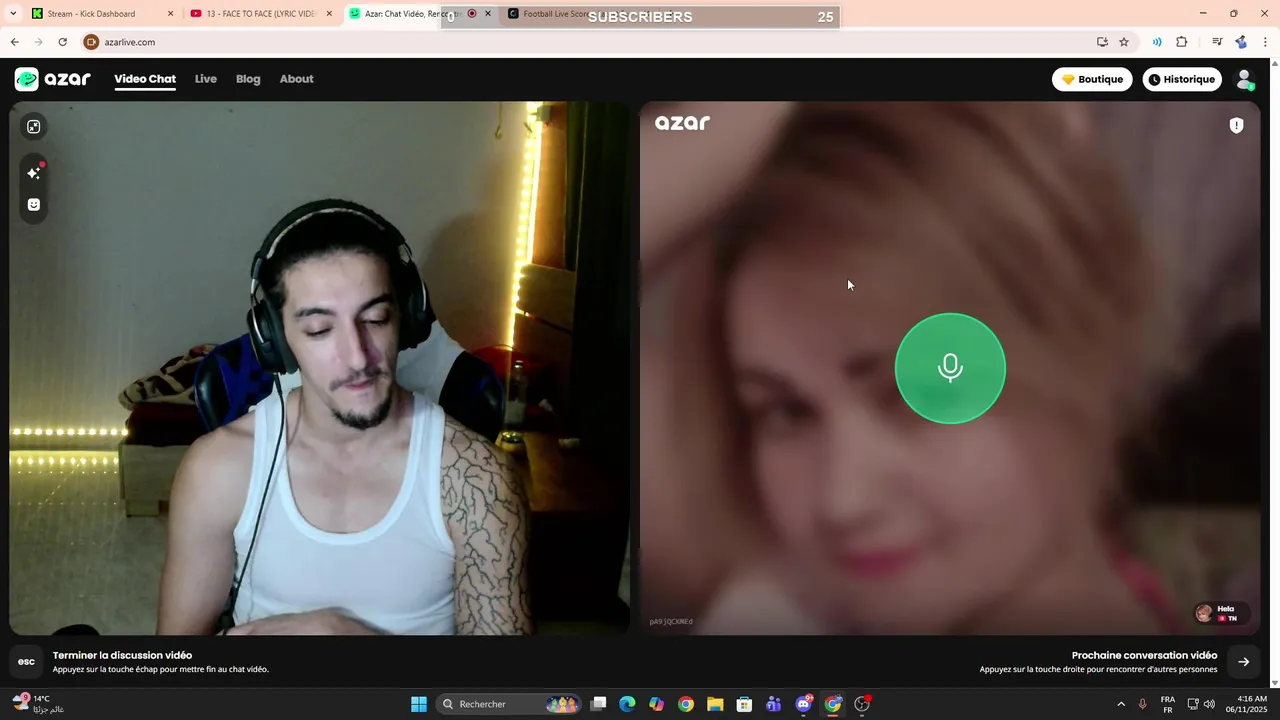Open the fullscreen expand icon on local video
Image resolution: width=1280 pixels, height=720 pixels.
pos(34,127)
